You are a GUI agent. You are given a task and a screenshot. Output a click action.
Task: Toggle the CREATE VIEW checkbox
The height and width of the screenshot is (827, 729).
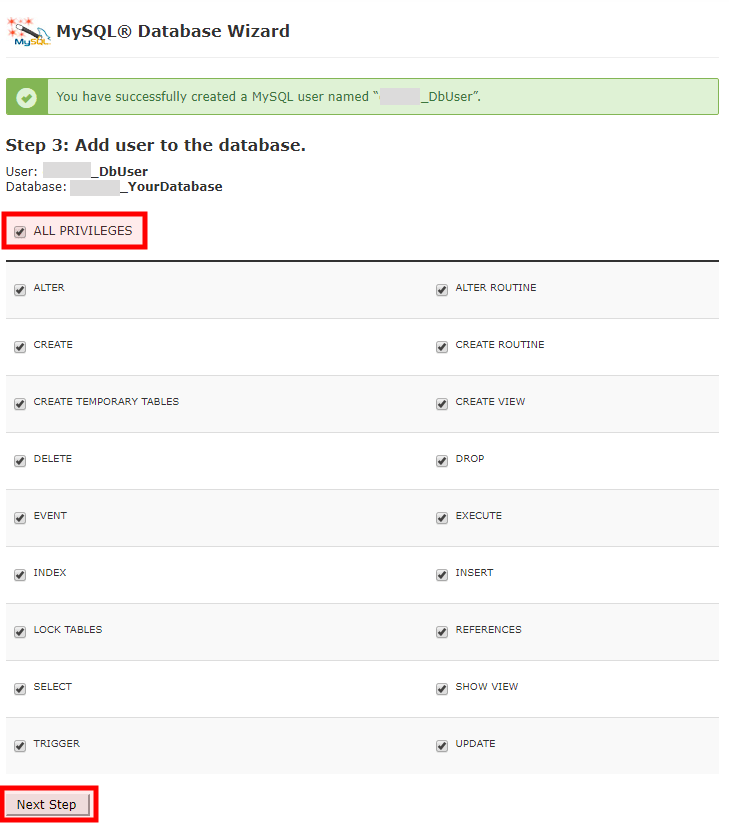[x=442, y=404]
